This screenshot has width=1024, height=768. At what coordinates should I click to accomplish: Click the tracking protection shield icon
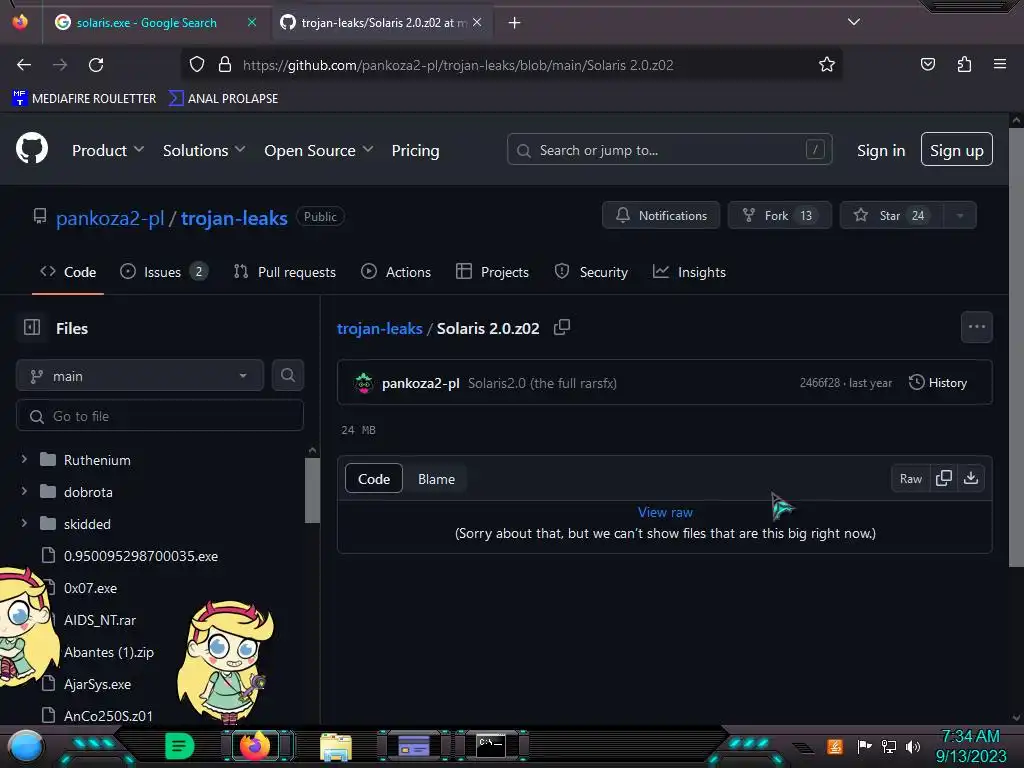pyautogui.click(x=197, y=64)
